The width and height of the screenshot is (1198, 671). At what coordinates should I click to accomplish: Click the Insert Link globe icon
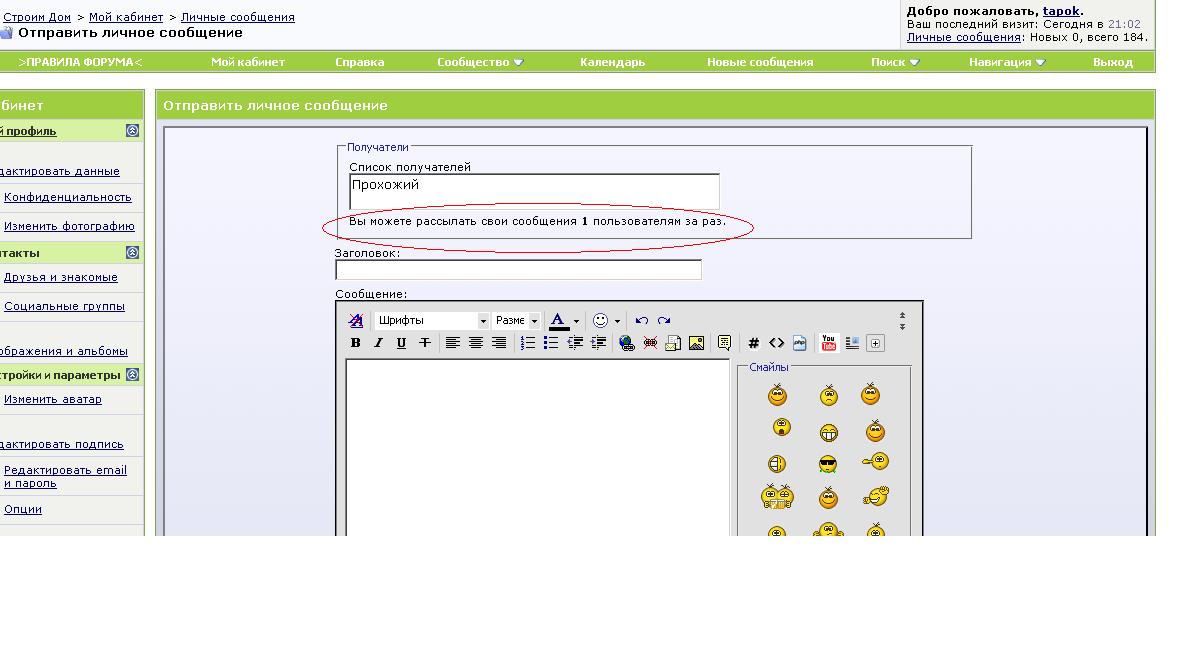coord(627,343)
